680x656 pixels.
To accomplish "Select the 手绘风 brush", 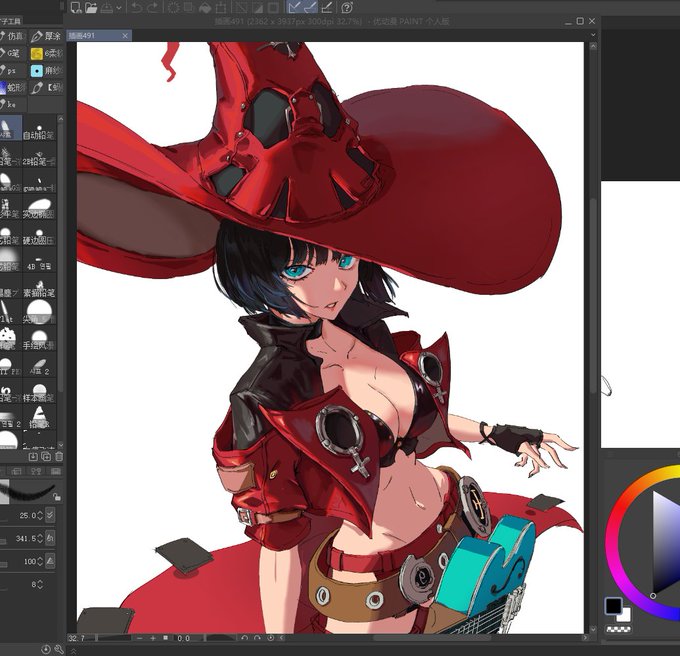I will pyautogui.click(x=39, y=339).
